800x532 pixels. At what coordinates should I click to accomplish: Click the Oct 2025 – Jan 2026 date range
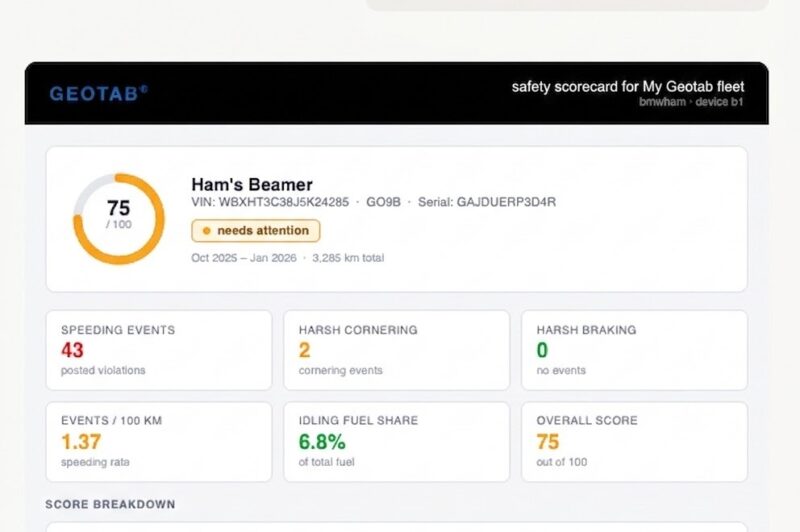click(244, 258)
